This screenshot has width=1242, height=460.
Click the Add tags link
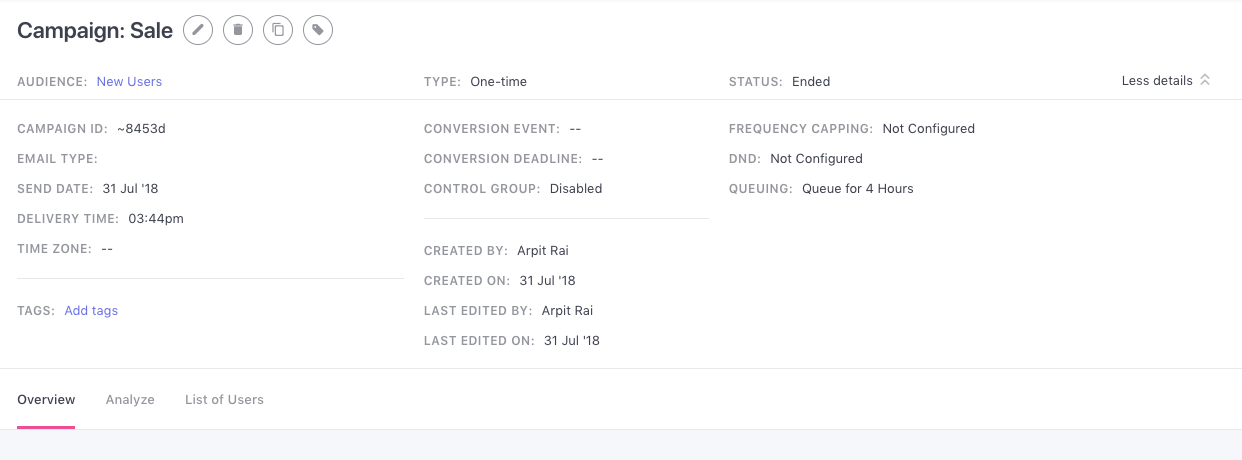point(91,311)
